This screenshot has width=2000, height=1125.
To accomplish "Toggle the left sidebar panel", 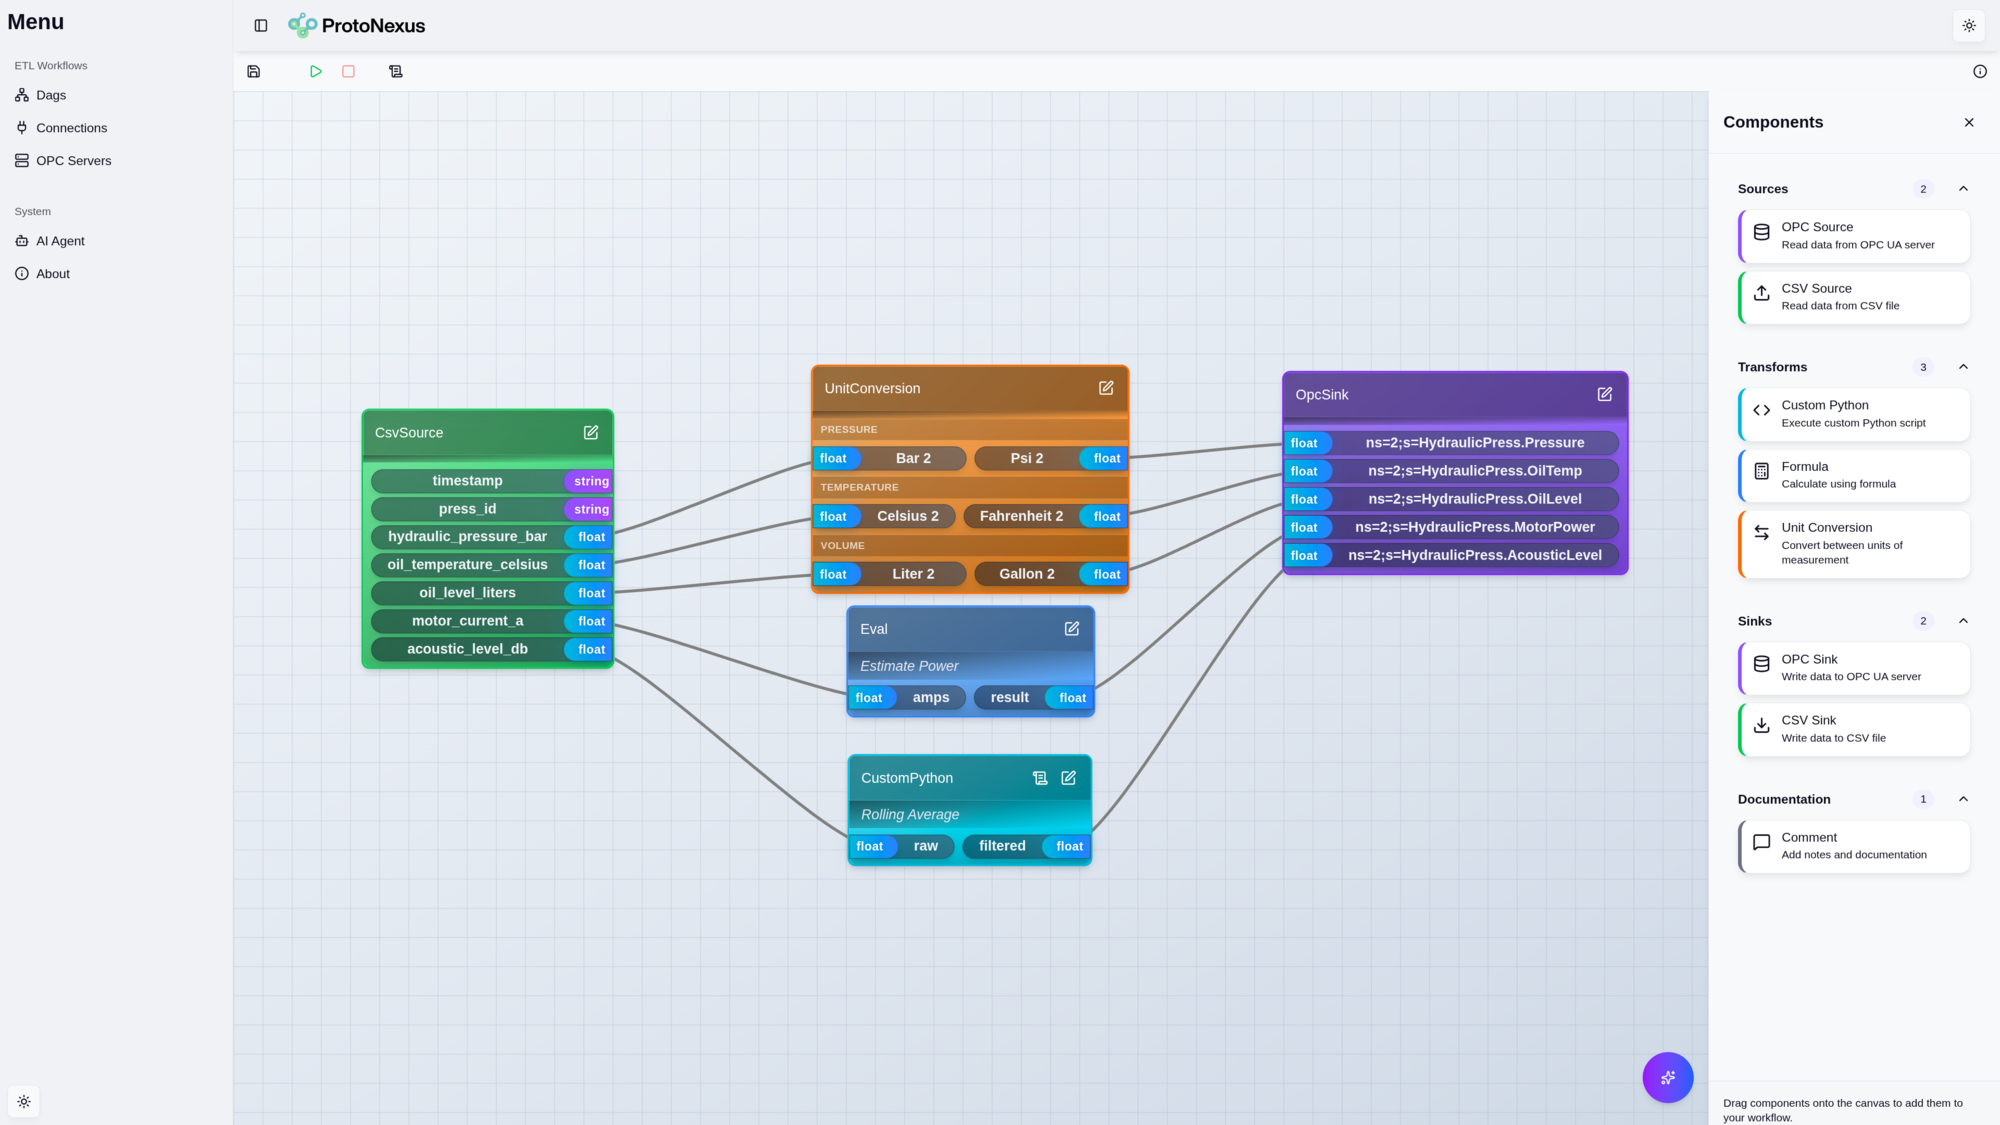I will [x=260, y=25].
